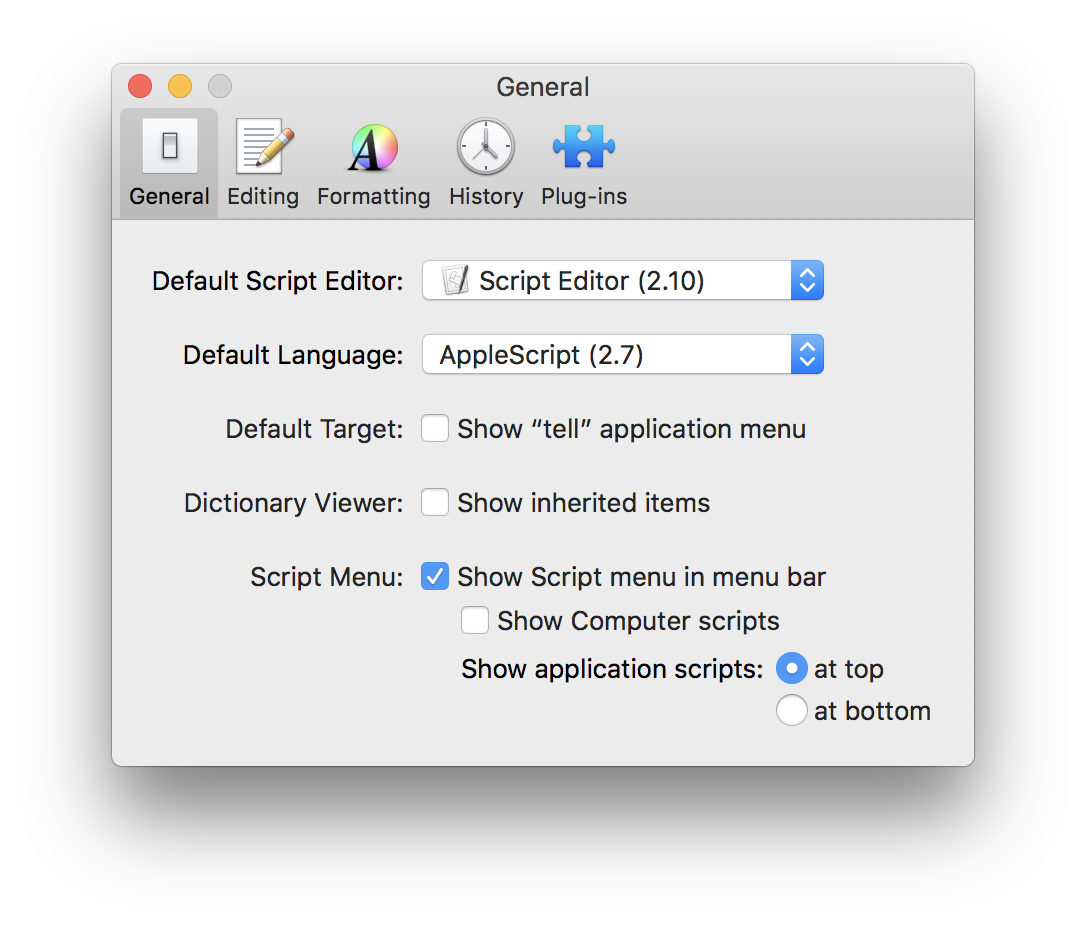Open the Default Script Editor dropdown

(x=620, y=280)
